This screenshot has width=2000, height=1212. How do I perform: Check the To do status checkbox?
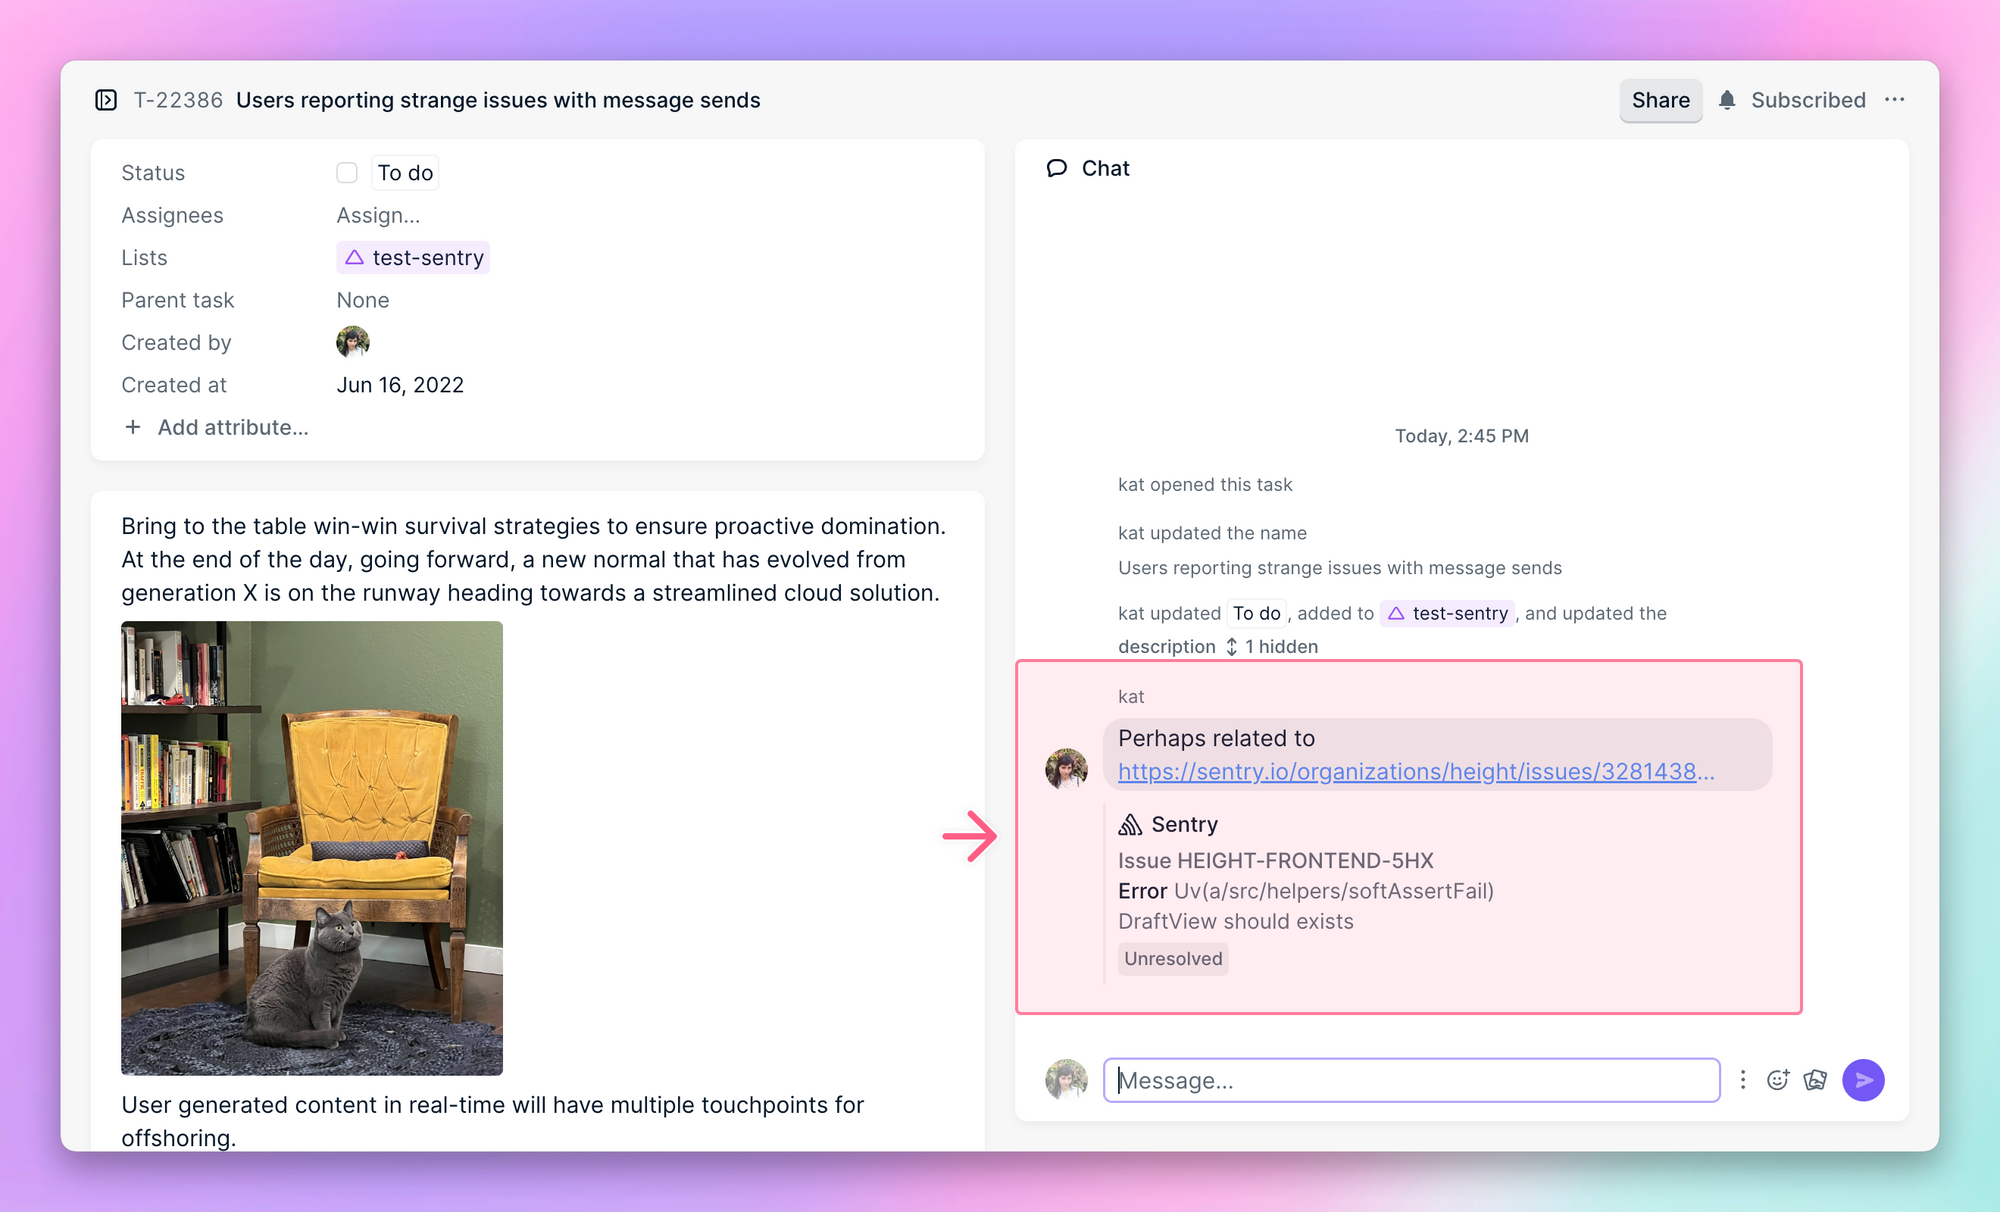[347, 173]
